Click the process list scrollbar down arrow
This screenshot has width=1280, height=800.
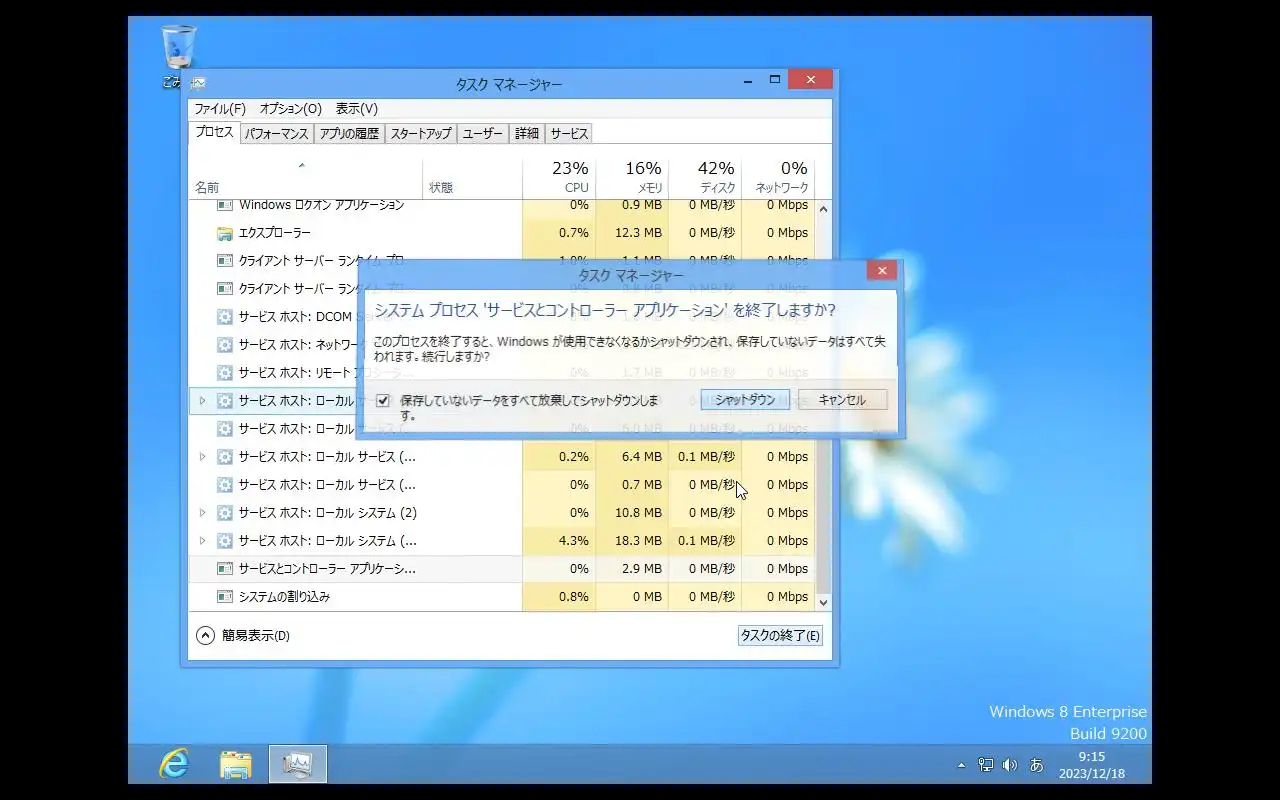[x=824, y=602]
